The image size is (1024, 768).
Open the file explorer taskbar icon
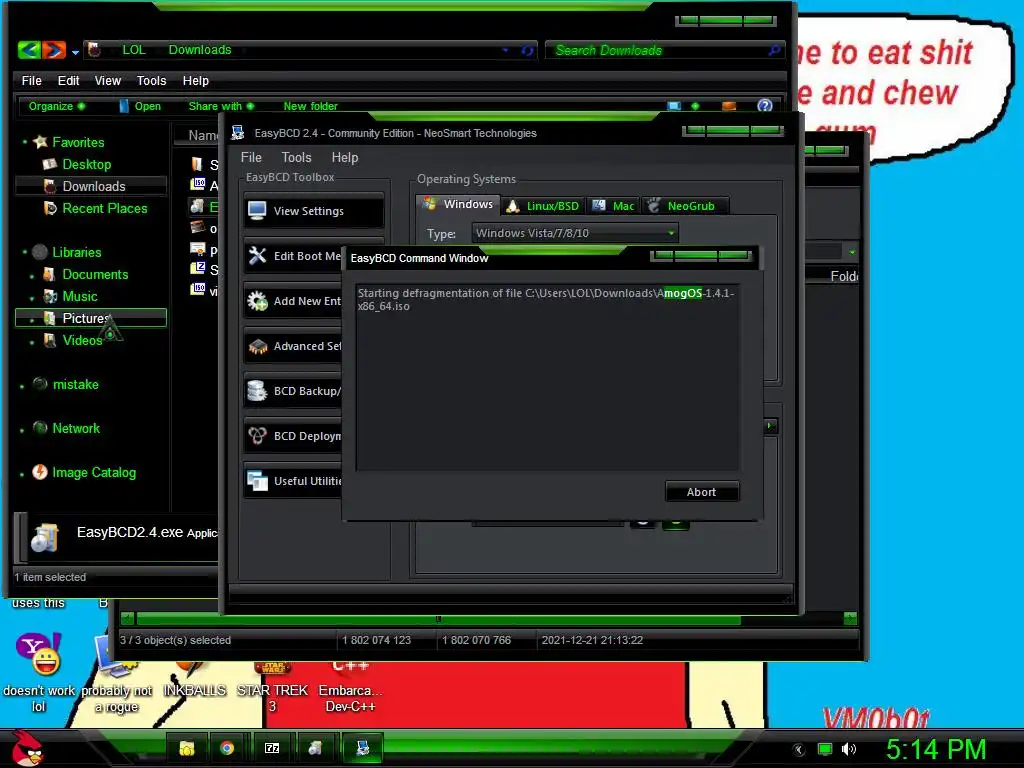click(x=187, y=748)
